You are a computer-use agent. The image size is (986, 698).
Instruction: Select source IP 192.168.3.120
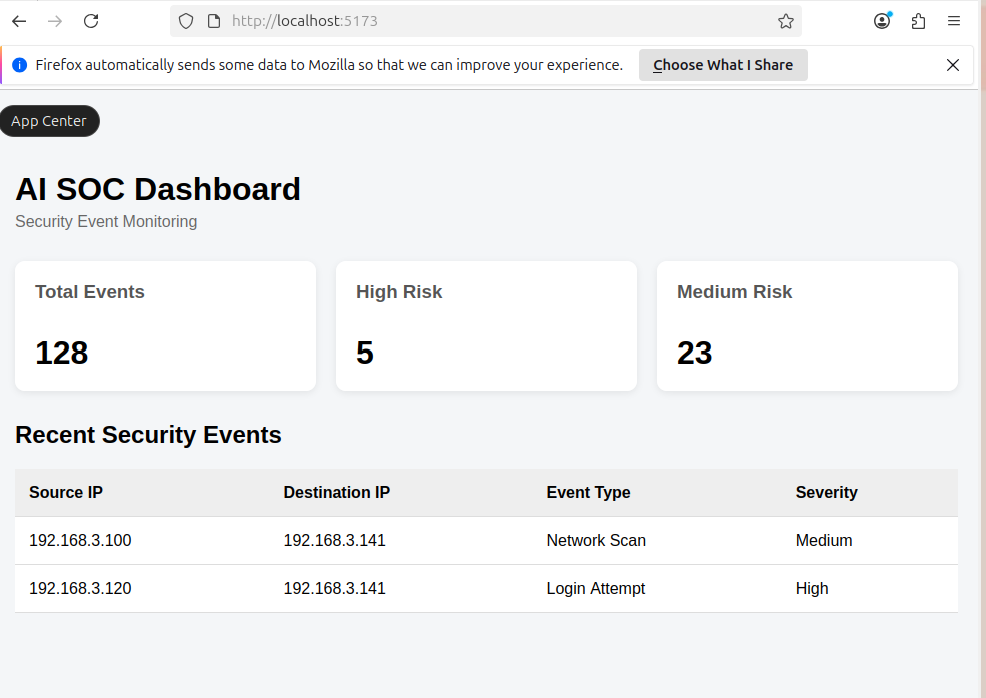[x=80, y=588]
